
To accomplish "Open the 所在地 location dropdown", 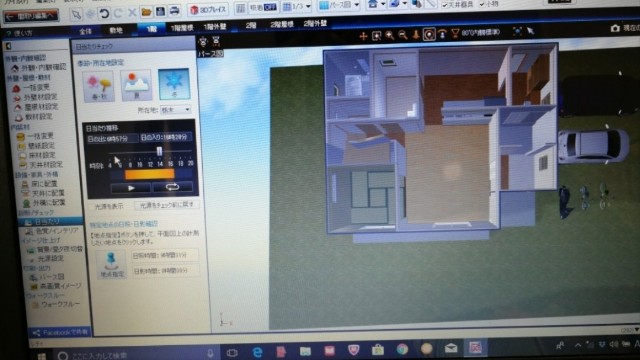I will pos(176,110).
